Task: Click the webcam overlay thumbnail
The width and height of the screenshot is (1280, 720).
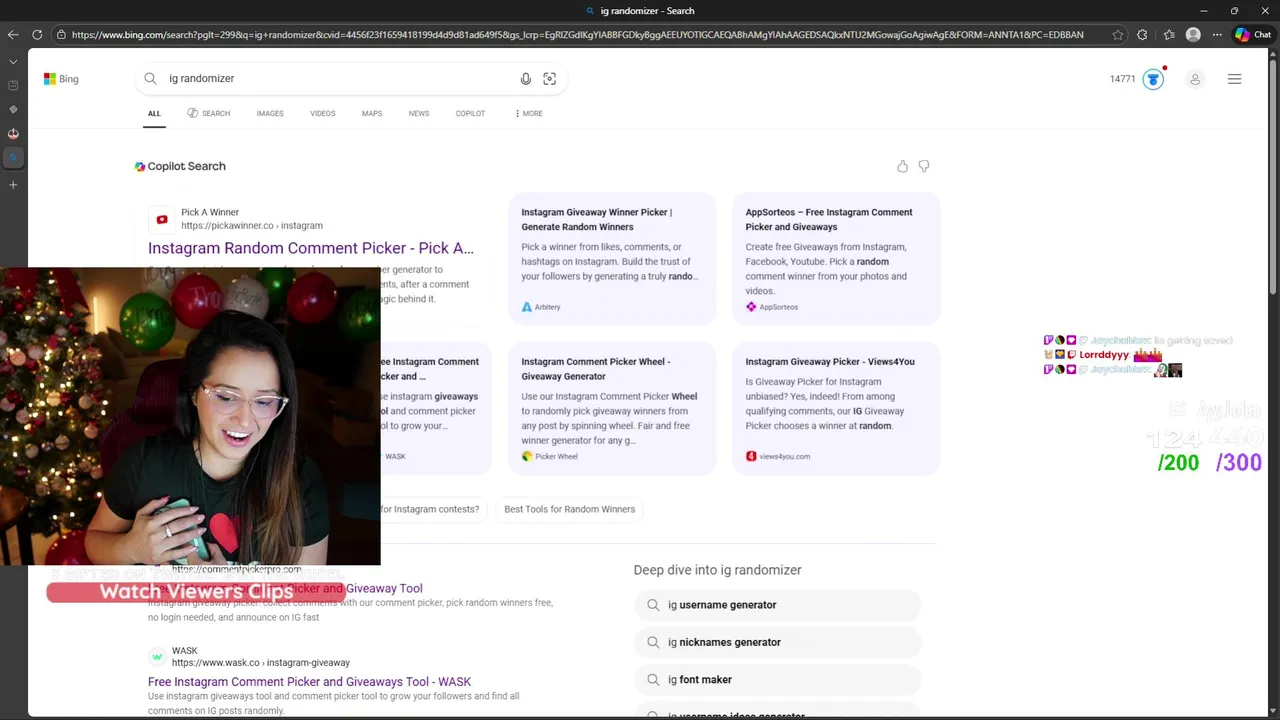Action: point(190,417)
